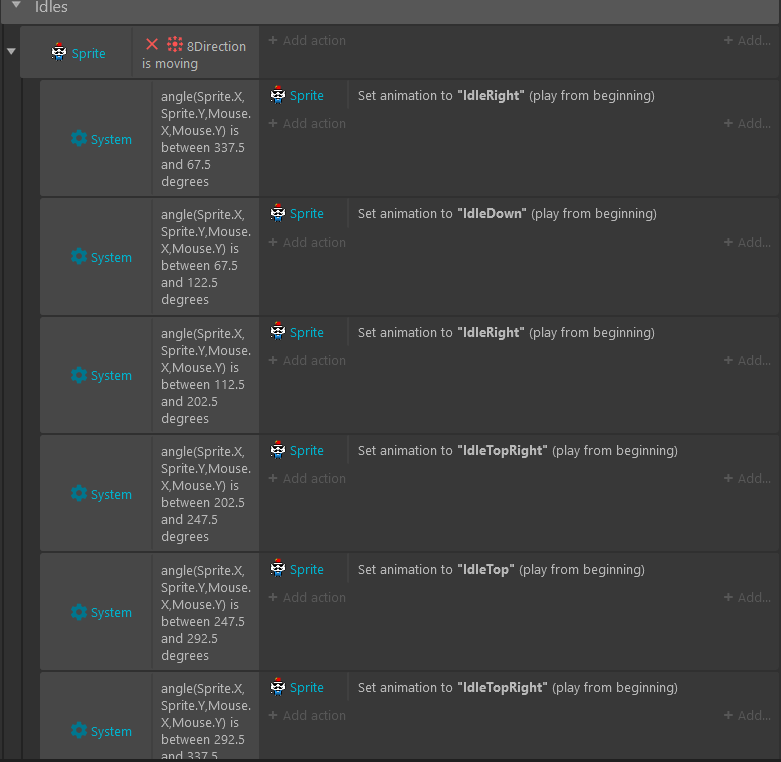Click Sprite label in IdleTop action
This screenshot has width=781, height=762.
(306, 570)
